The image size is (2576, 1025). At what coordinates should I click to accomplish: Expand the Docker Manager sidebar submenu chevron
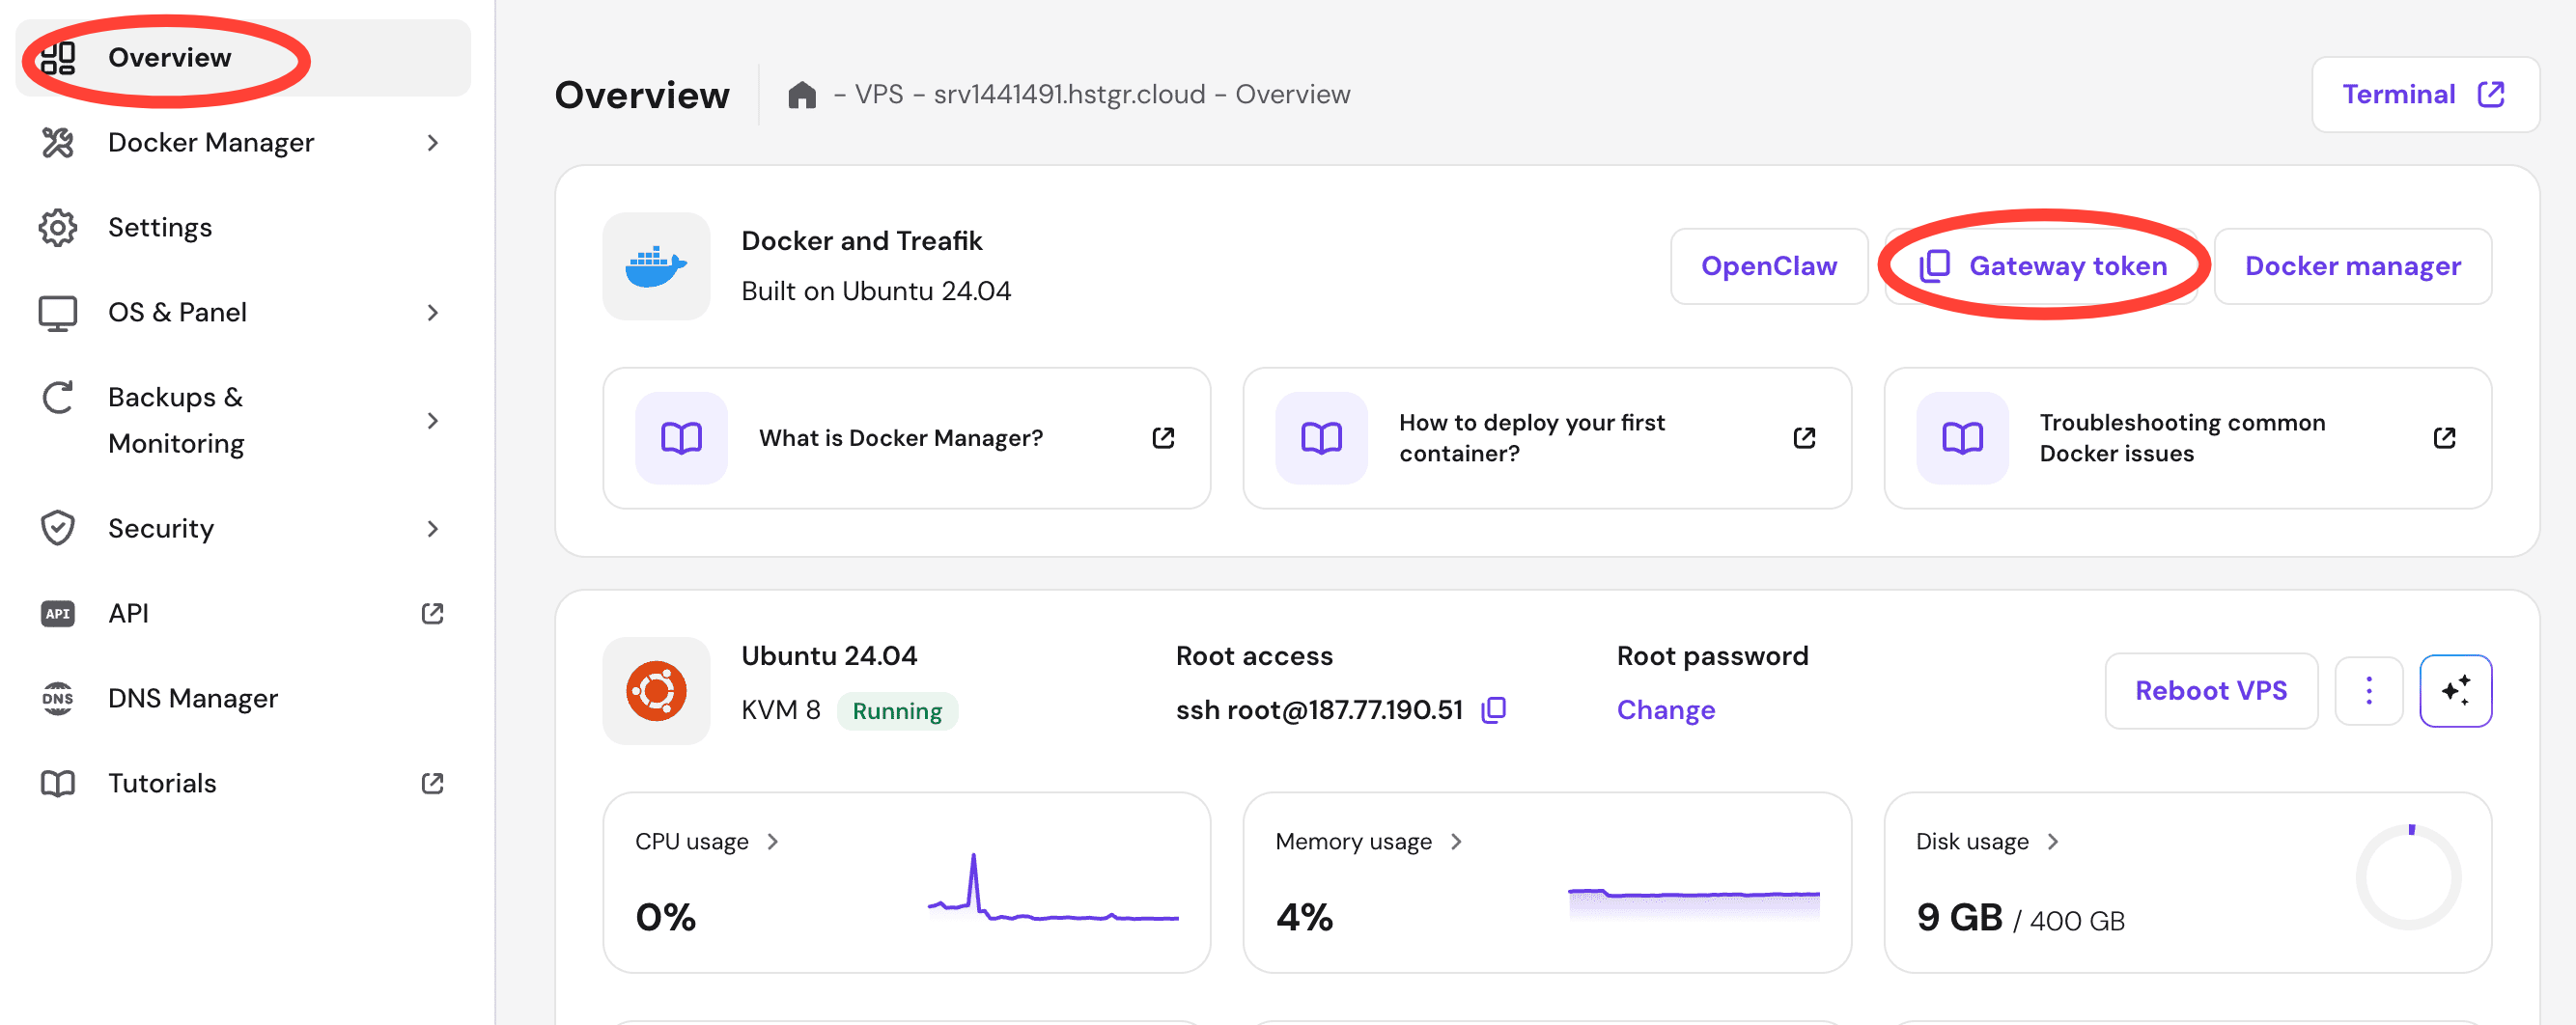pyautogui.click(x=433, y=143)
